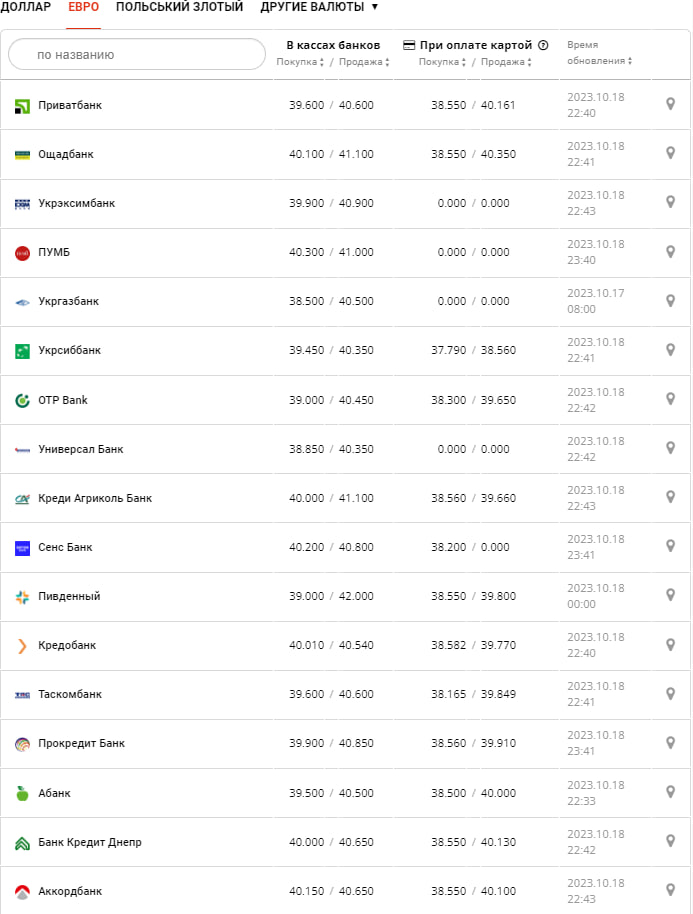The image size is (693, 914).
Task: Click the Абанк green apple logo
Action: coord(23,793)
